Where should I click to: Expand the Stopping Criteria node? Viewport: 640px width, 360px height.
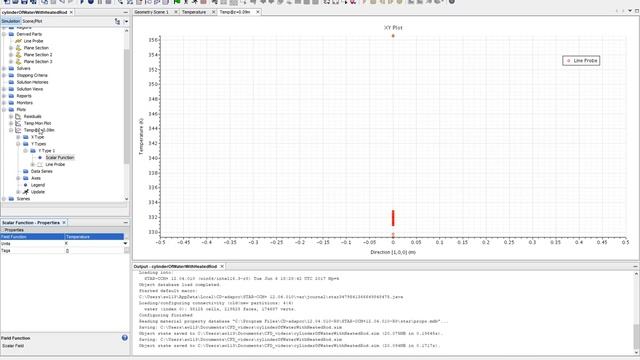coord(4,75)
